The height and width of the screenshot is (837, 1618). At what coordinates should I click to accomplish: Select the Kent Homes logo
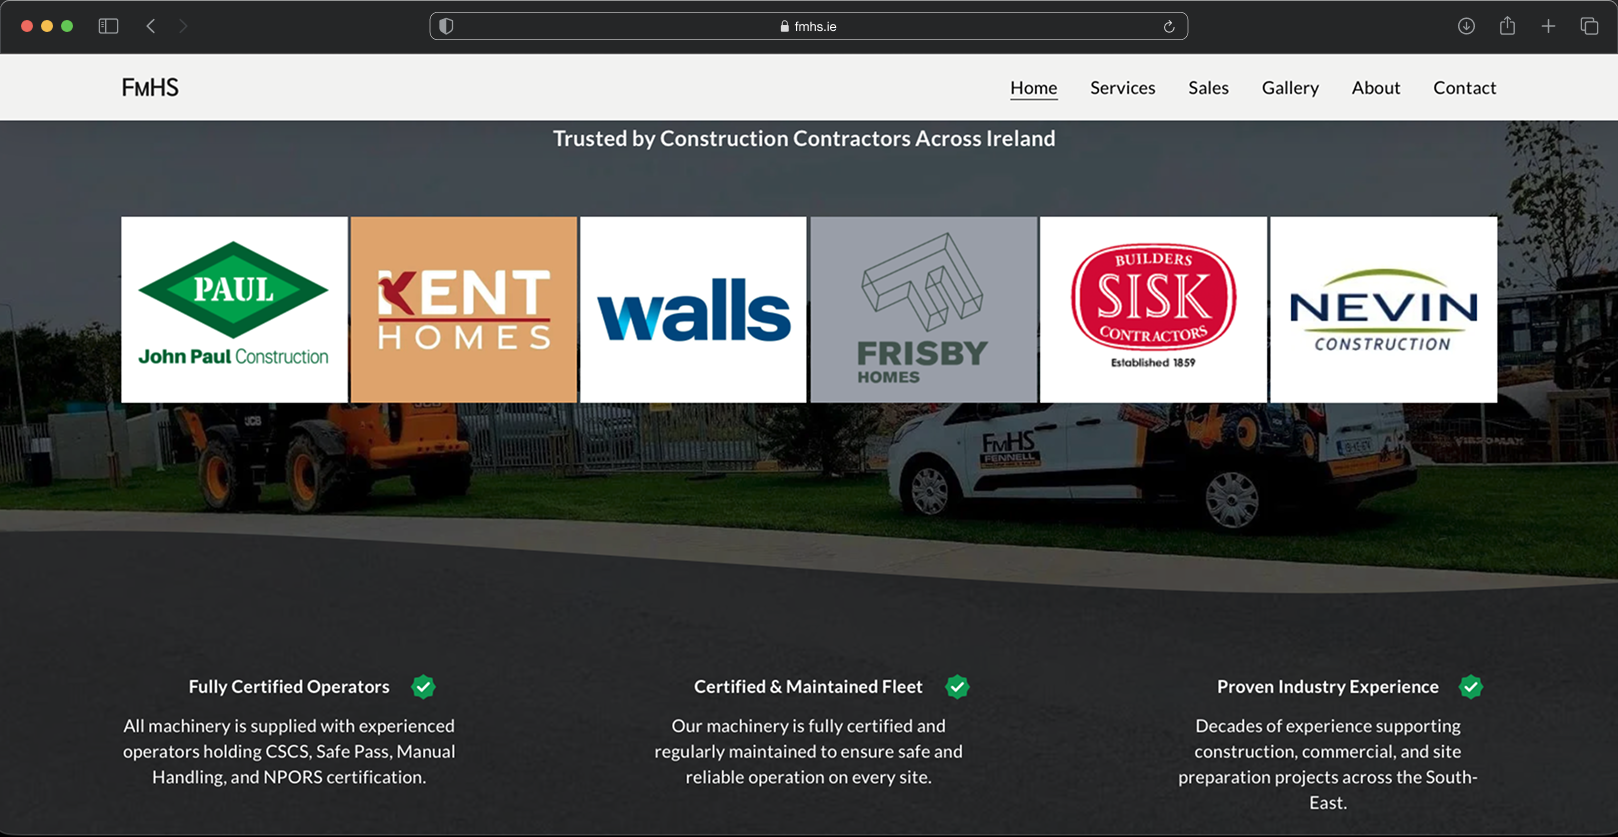point(464,310)
